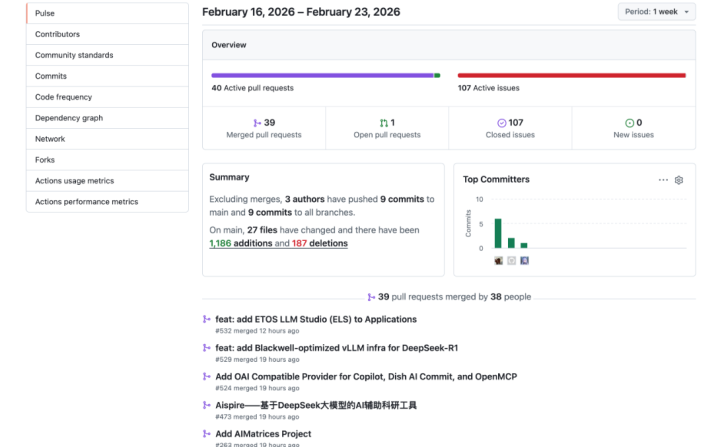Open the Period: 1 week dropdown
This screenshot has width=720, height=447.
[x=656, y=12]
